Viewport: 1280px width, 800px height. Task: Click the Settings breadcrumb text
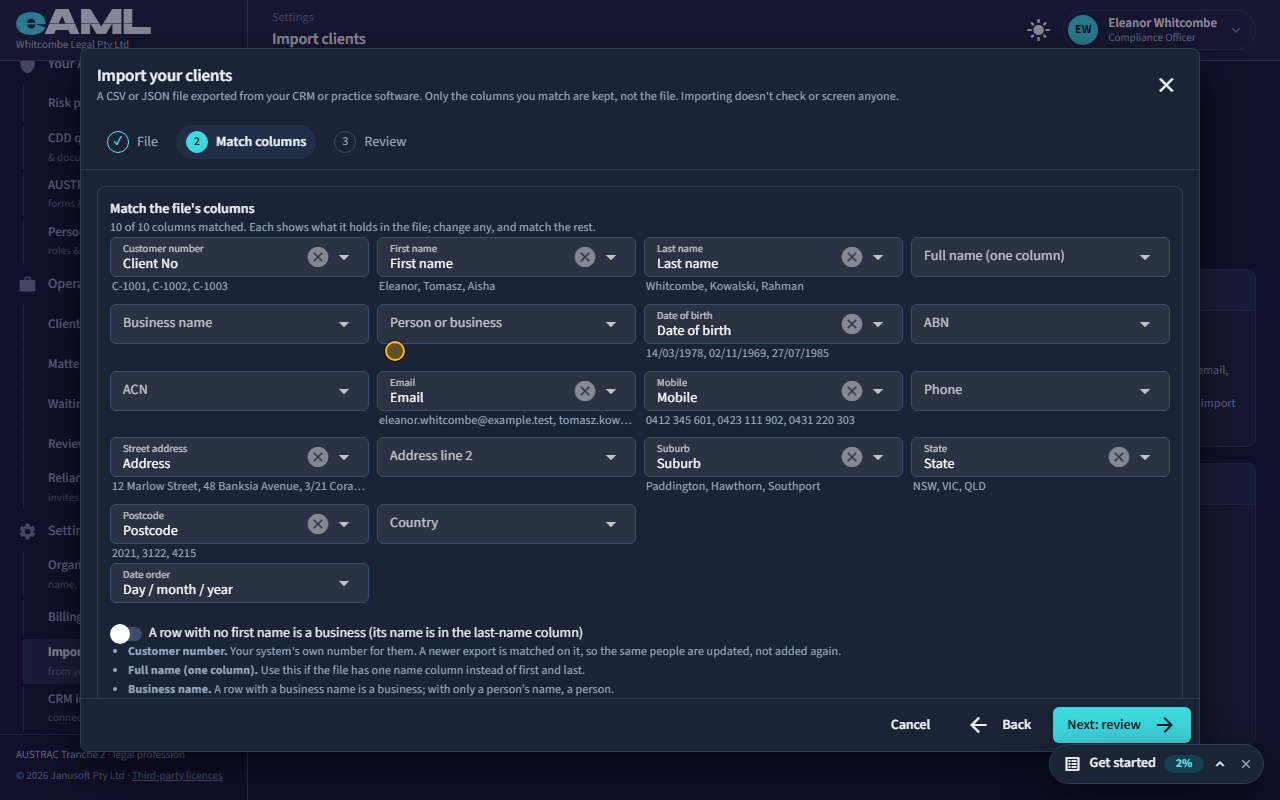point(293,17)
